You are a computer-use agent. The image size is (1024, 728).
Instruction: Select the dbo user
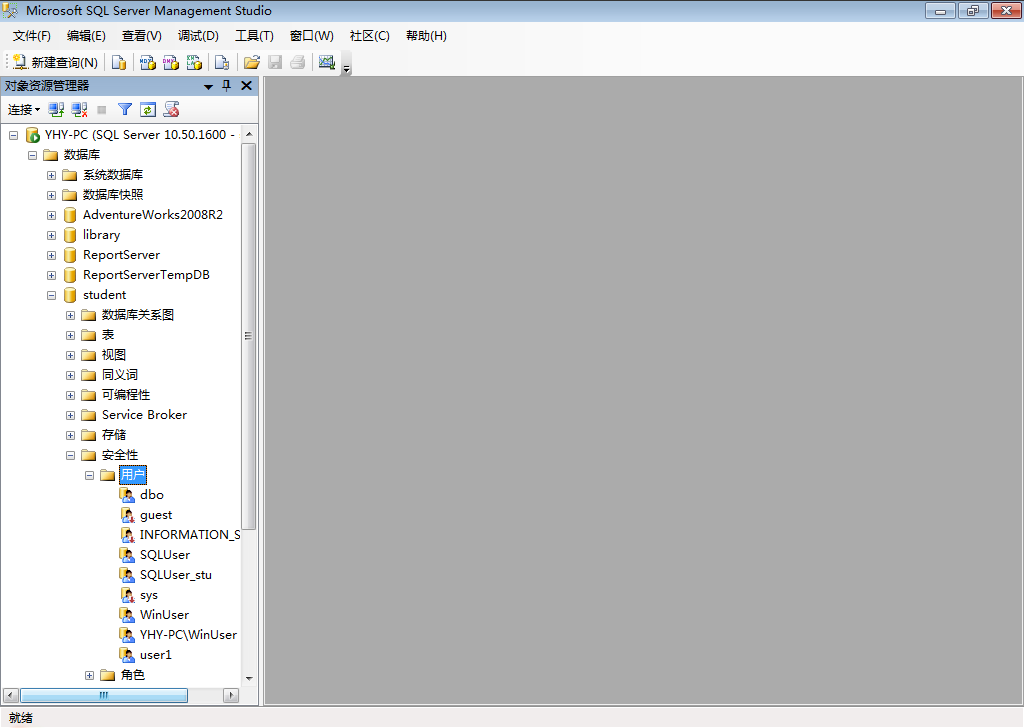pyautogui.click(x=152, y=495)
